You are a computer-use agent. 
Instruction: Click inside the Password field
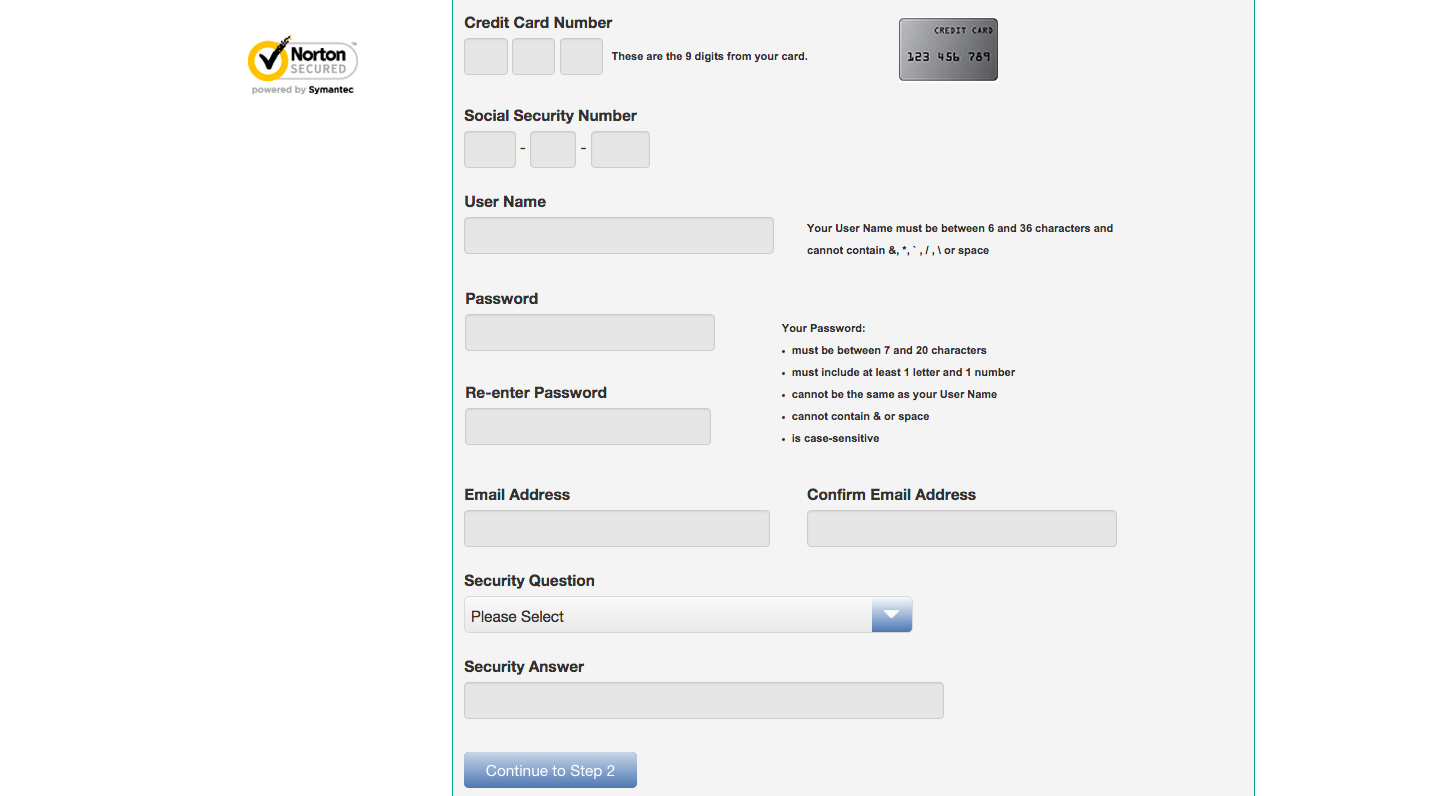pyautogui.click(x=589, y=332)
